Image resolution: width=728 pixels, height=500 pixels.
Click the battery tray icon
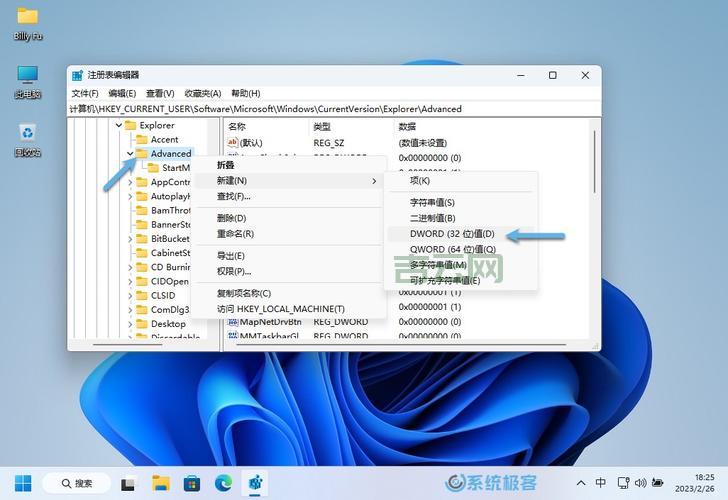coord(657,483)
